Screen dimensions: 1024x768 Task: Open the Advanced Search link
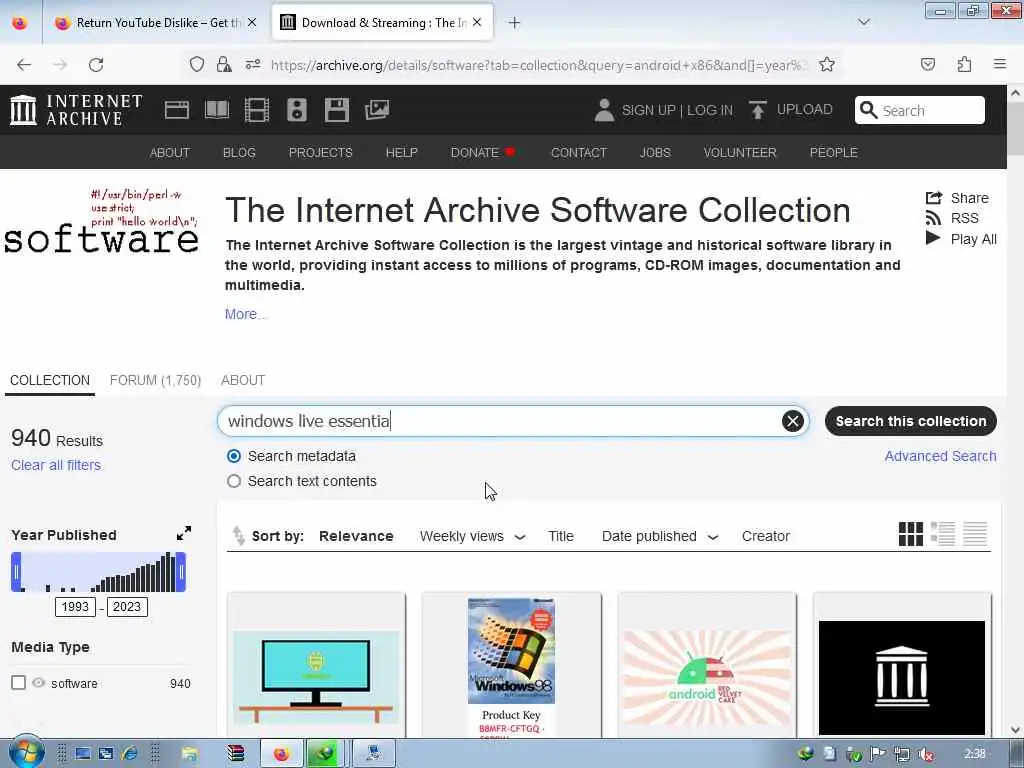(940, 456)
